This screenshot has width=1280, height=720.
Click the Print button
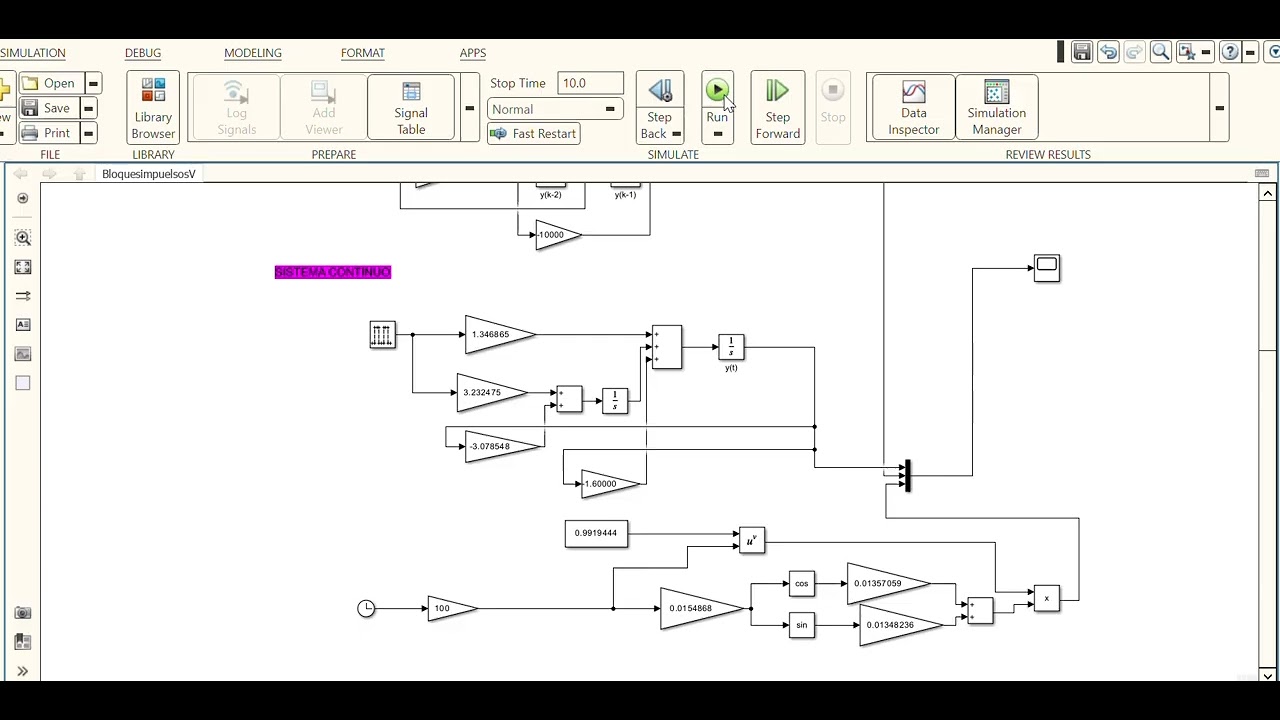(x=48, y=133)
